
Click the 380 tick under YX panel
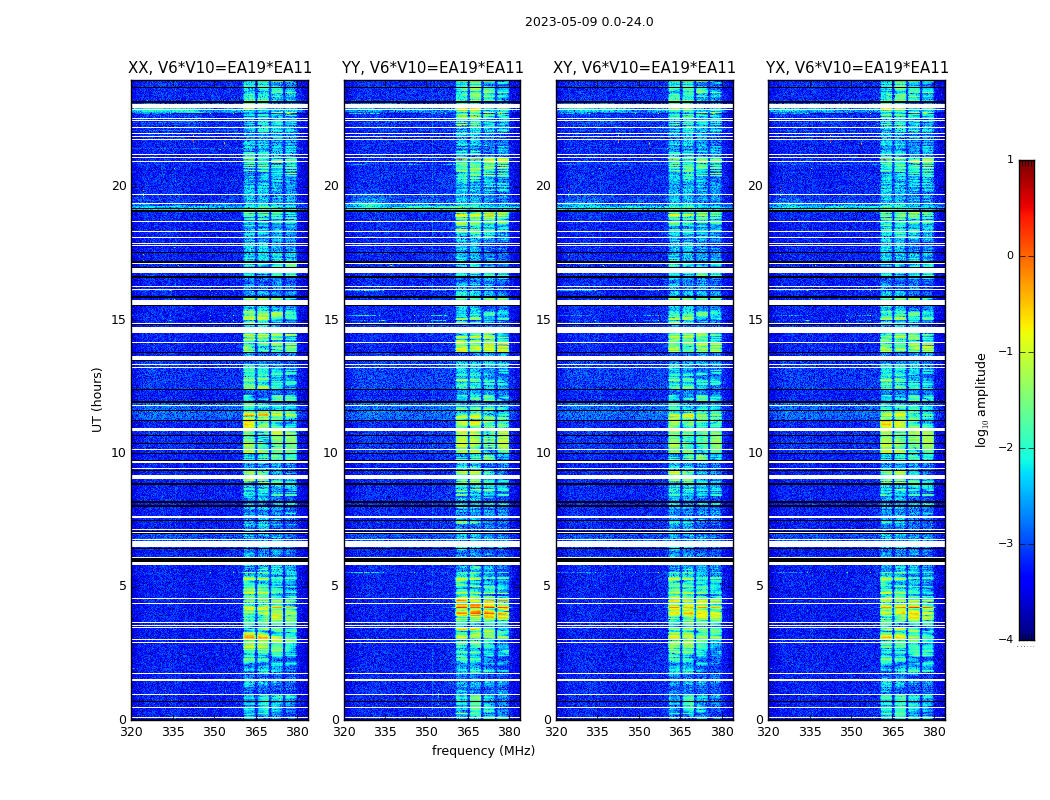(934, 732)
